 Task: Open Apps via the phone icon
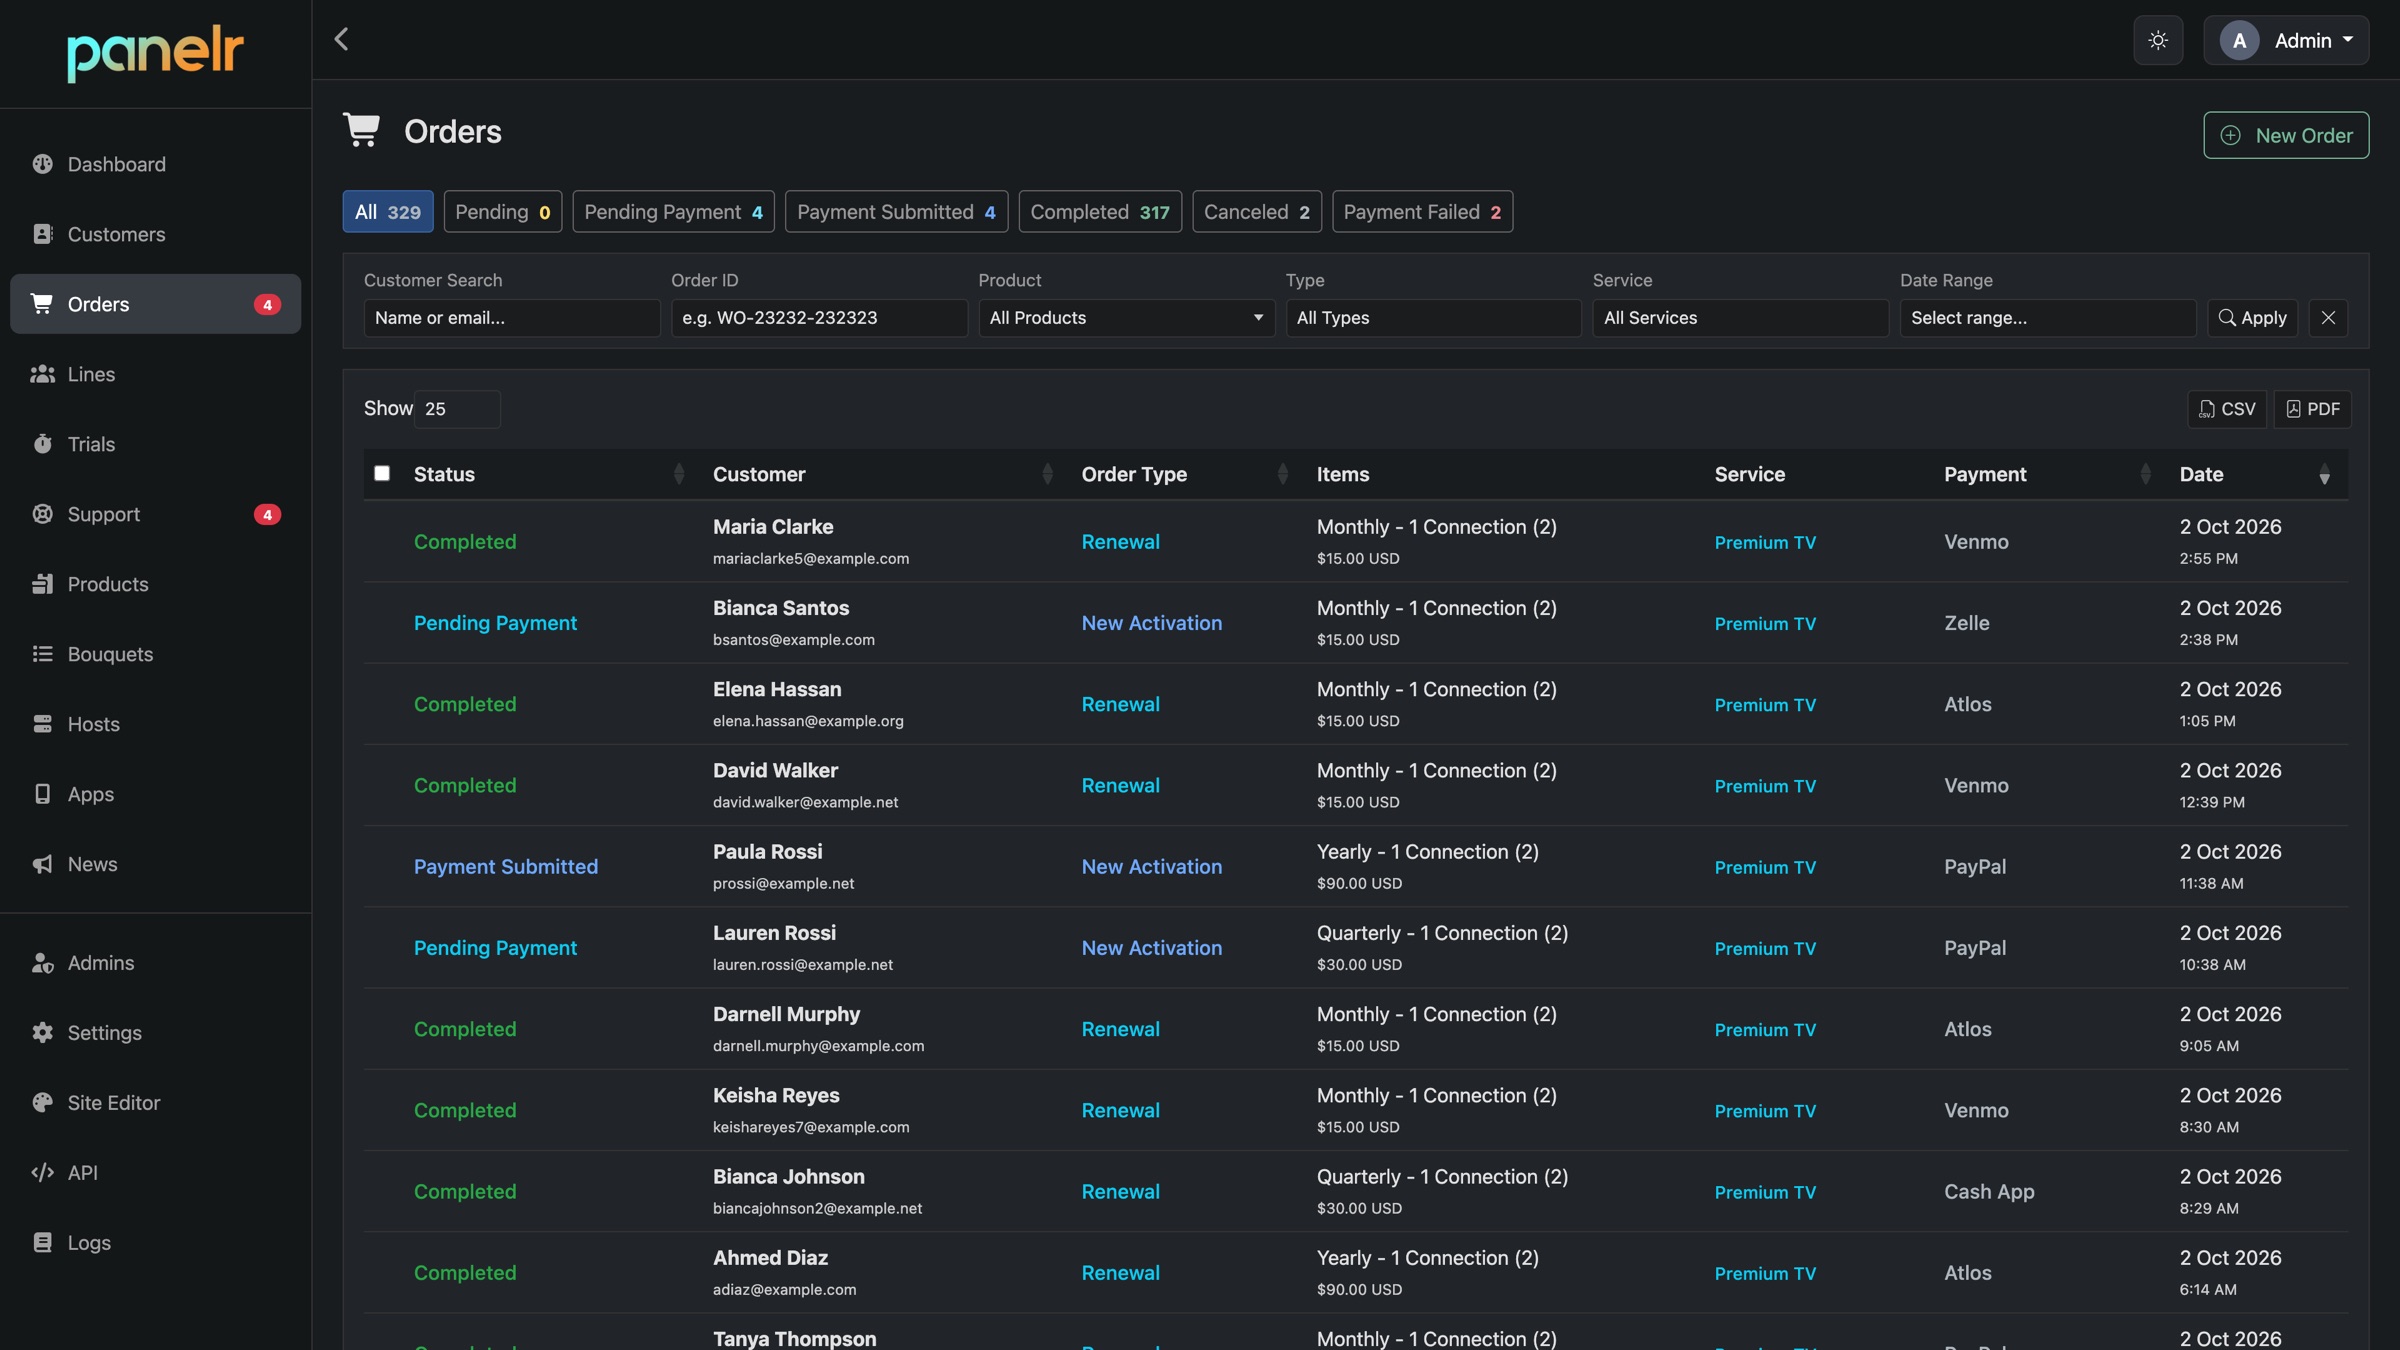coord(42,794)
